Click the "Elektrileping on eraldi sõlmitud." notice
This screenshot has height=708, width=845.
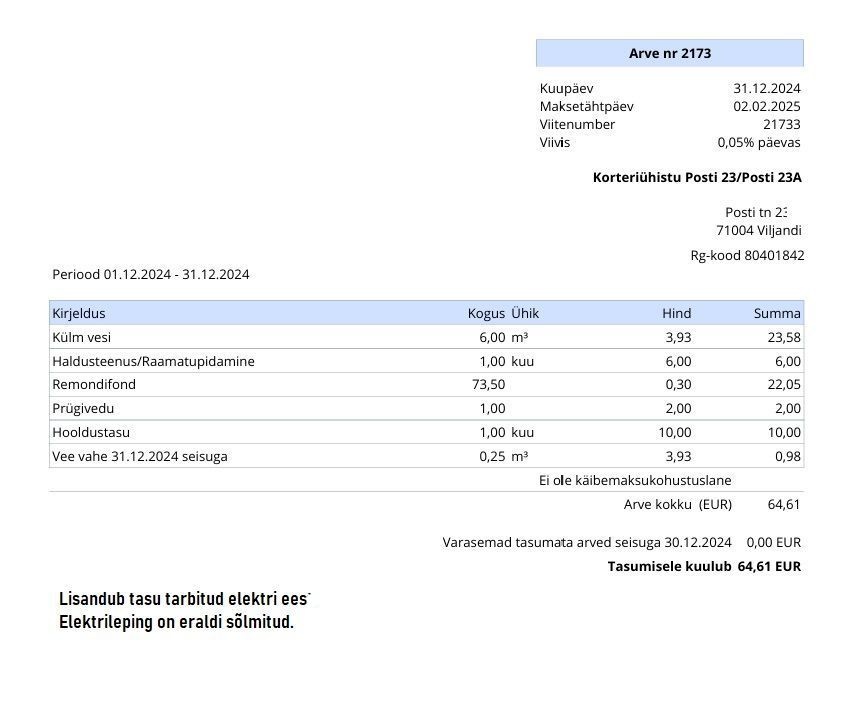click(x=176, y=622)
